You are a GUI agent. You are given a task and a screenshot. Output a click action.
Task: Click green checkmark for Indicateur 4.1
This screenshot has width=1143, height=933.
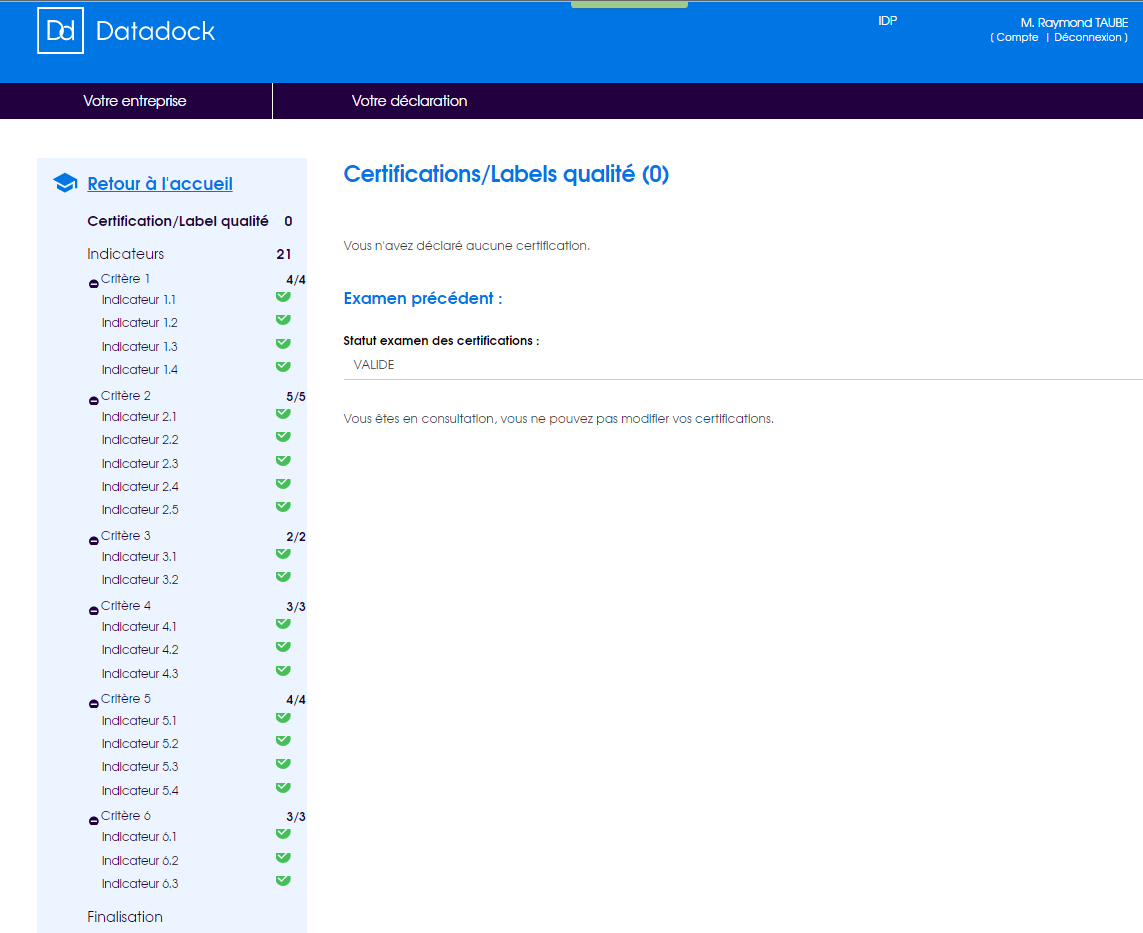pos(283,624)
